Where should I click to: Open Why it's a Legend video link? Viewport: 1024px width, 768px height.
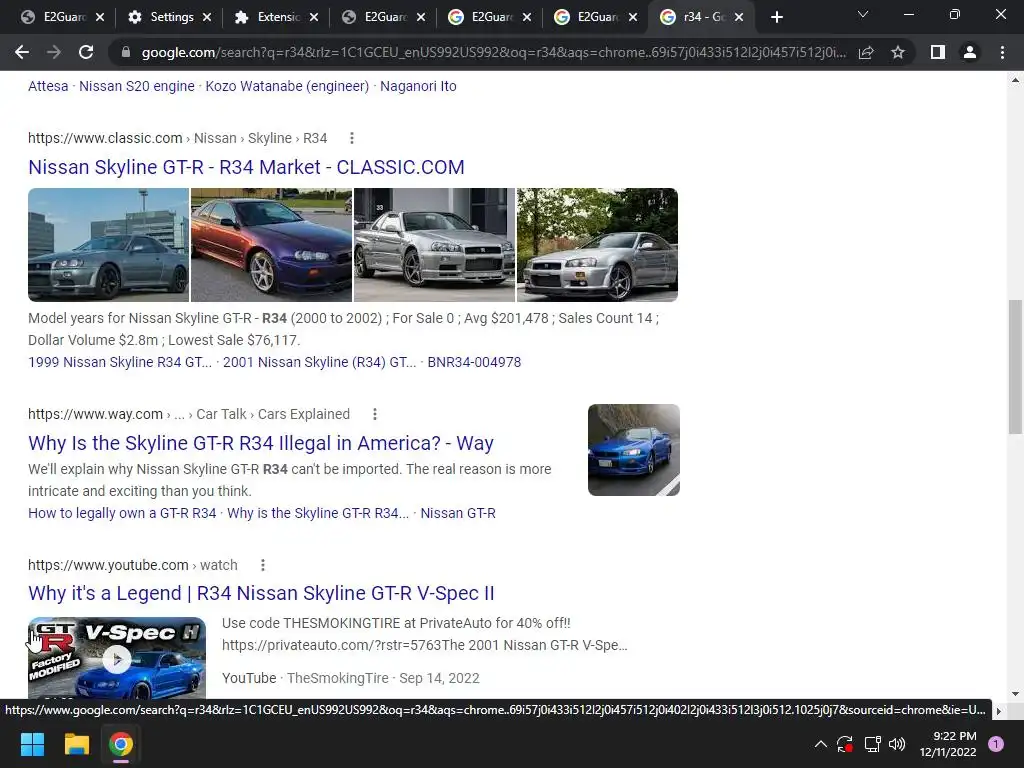pyautogui.click(x=261, y=593)
